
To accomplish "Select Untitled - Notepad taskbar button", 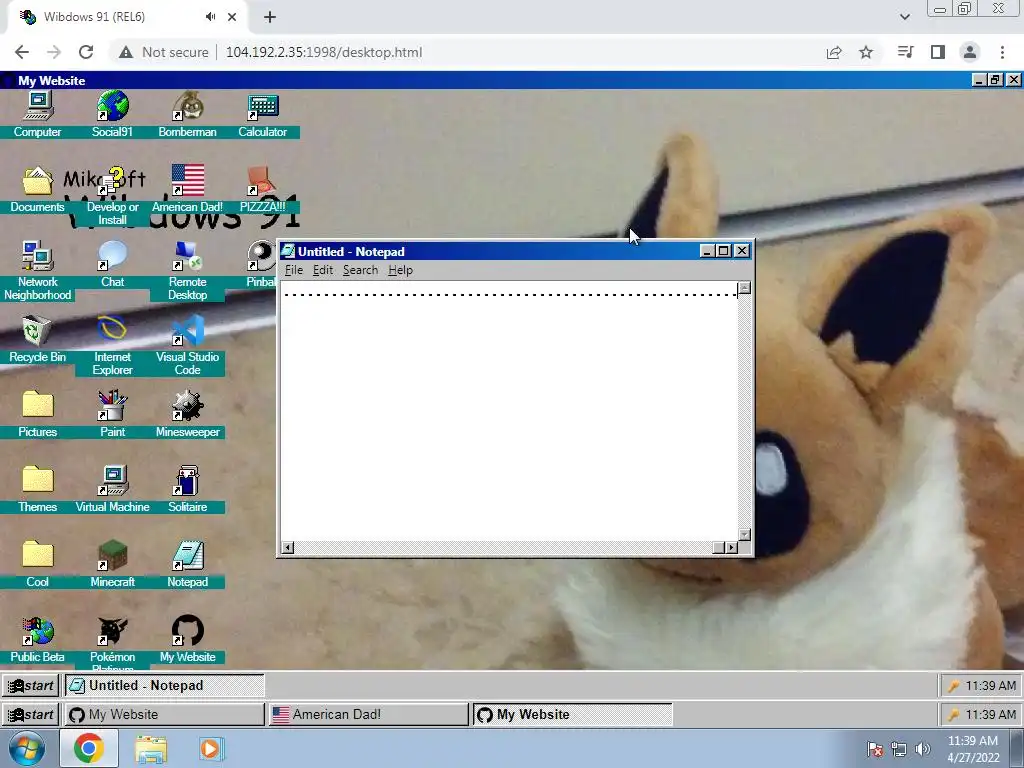I will [x=165, y=686].
